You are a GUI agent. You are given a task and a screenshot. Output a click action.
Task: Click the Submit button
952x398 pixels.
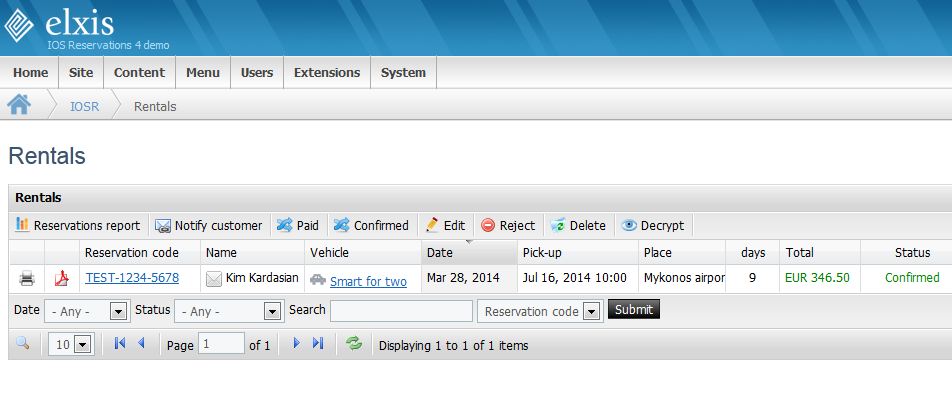[x=633, y=309]
